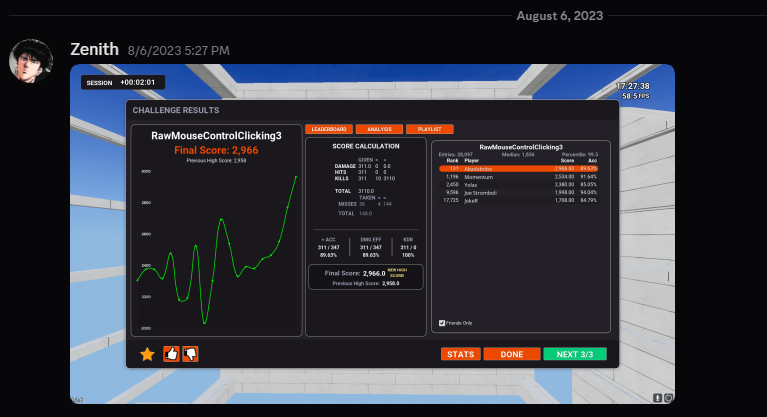Click the Score column header
Screen dimensions: 767x417
[567, 161]
